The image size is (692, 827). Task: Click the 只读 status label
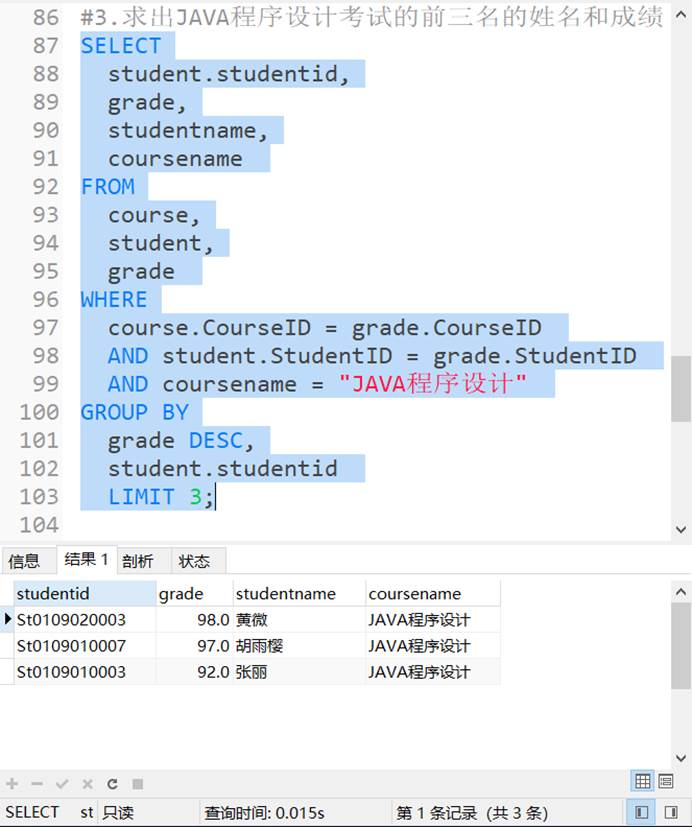coord(118,813)
